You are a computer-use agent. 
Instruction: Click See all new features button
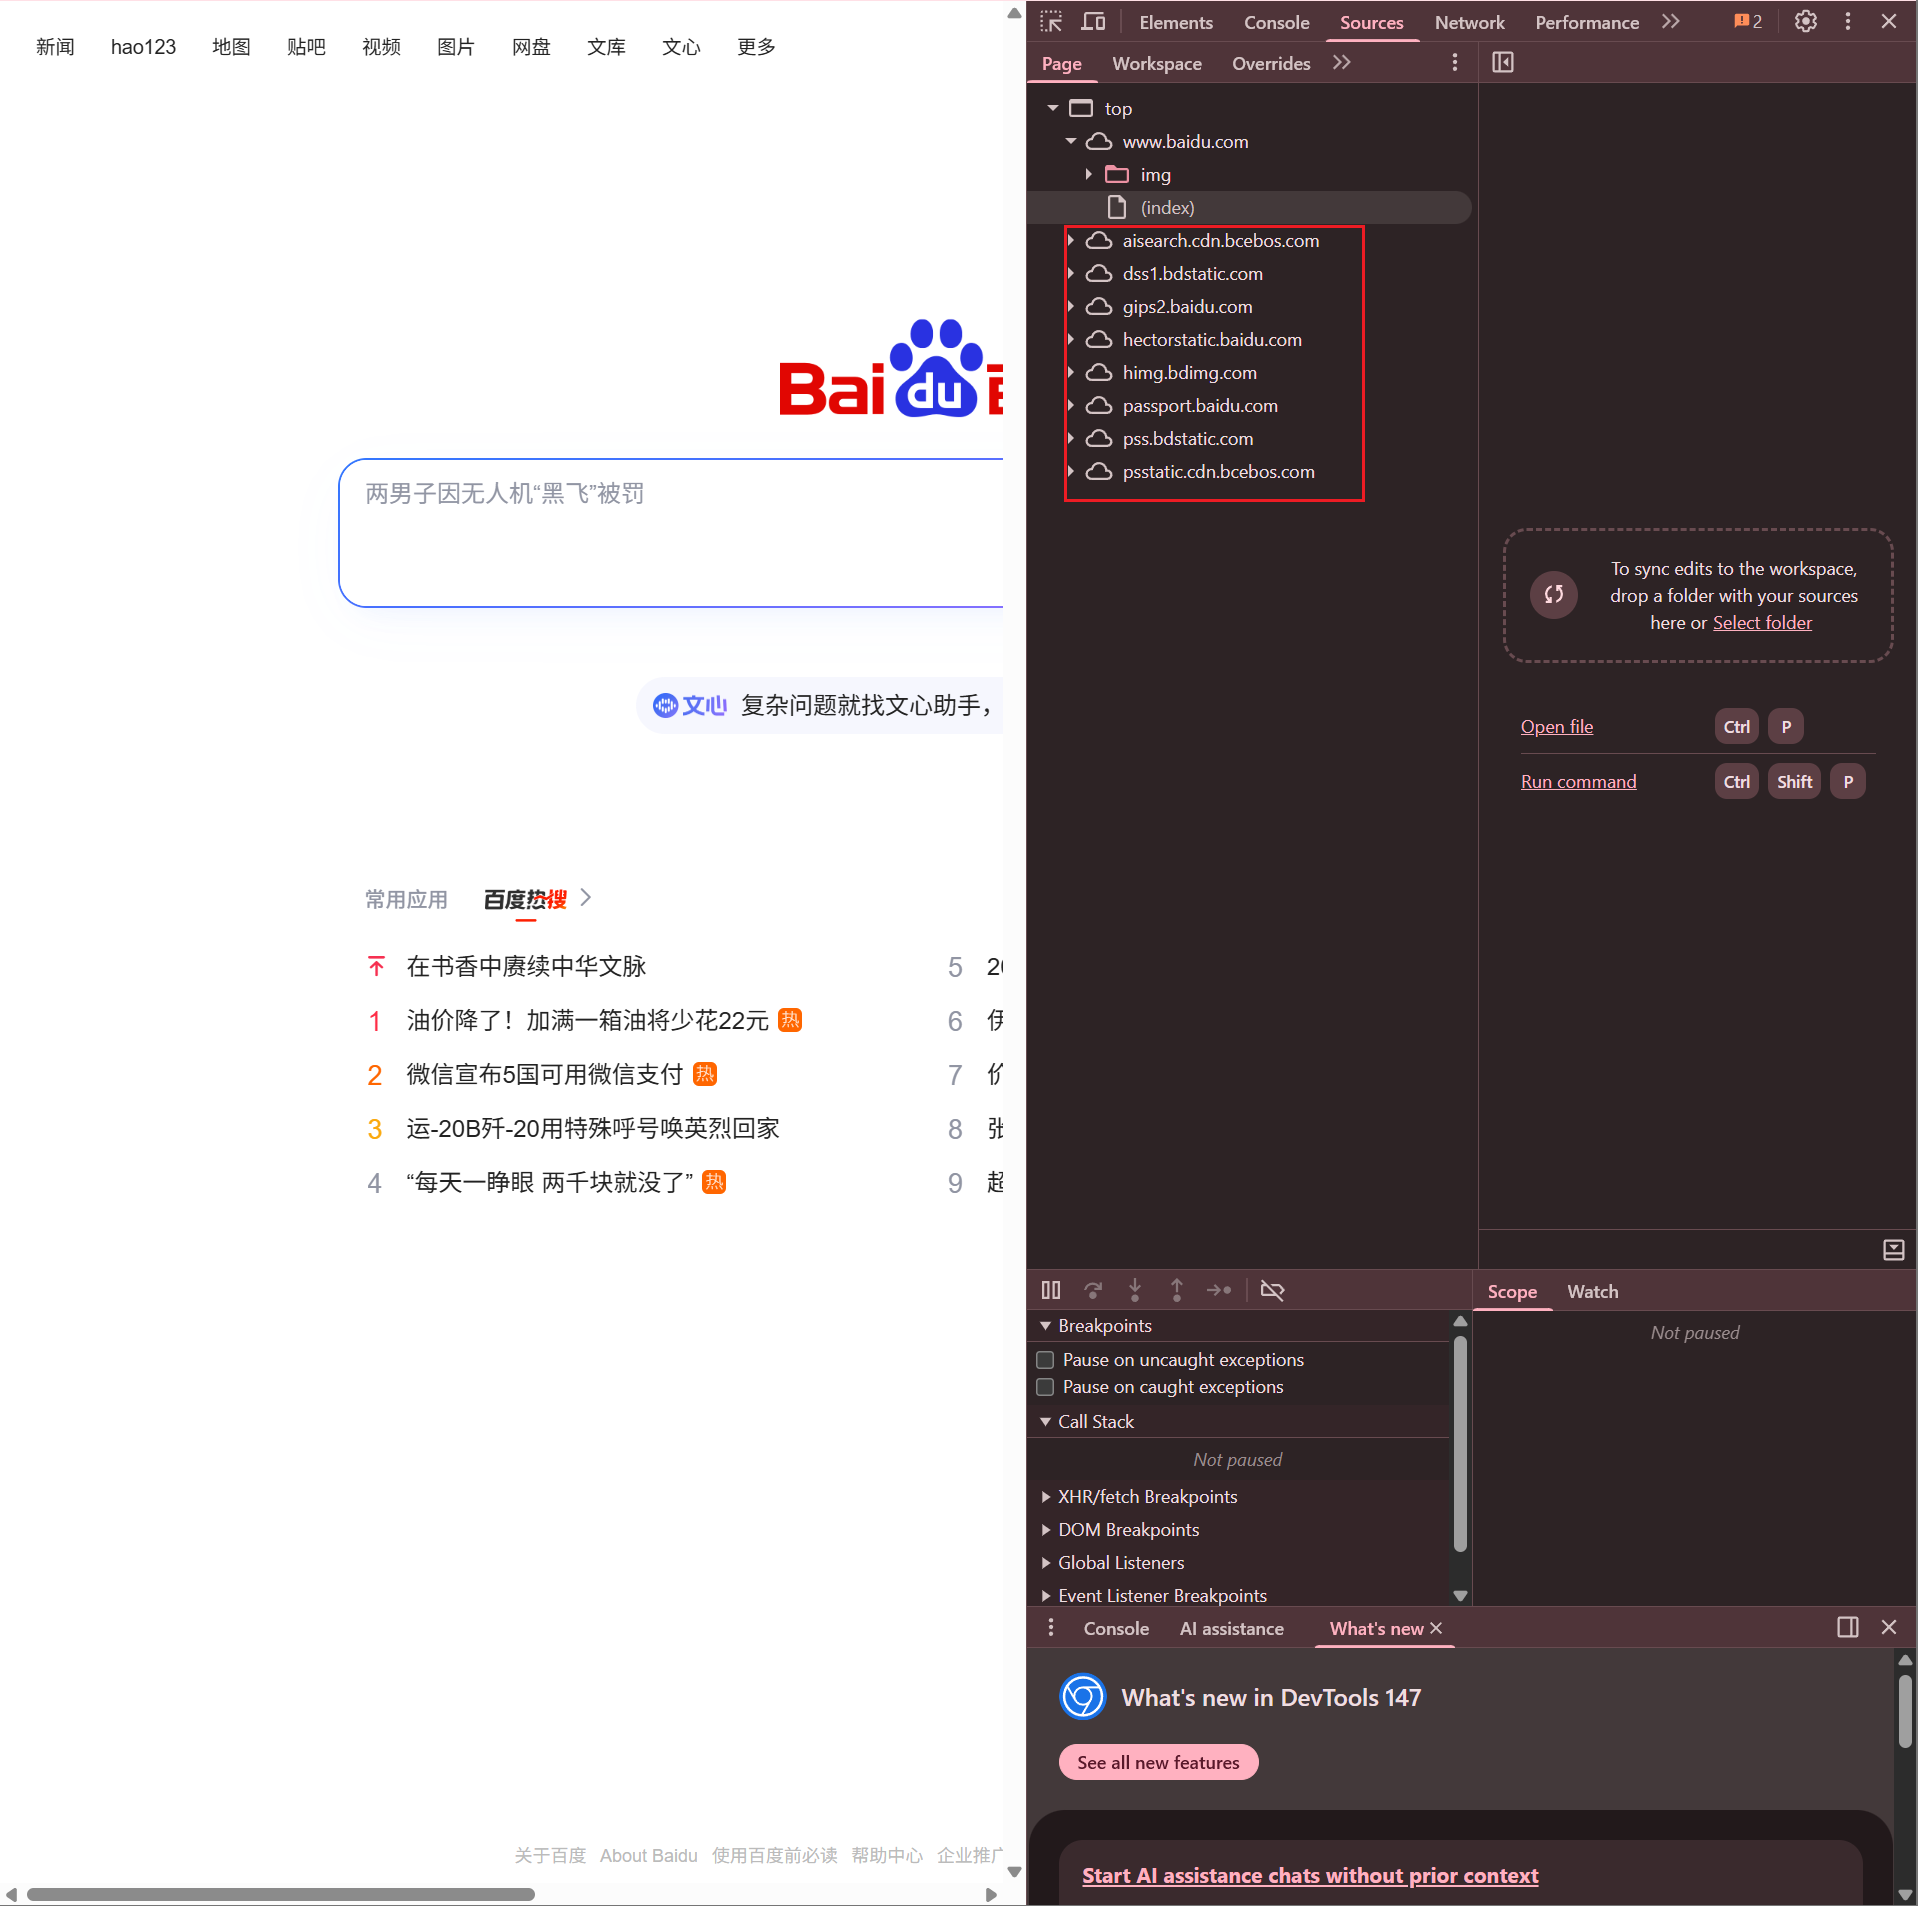click(1158, 1762)
